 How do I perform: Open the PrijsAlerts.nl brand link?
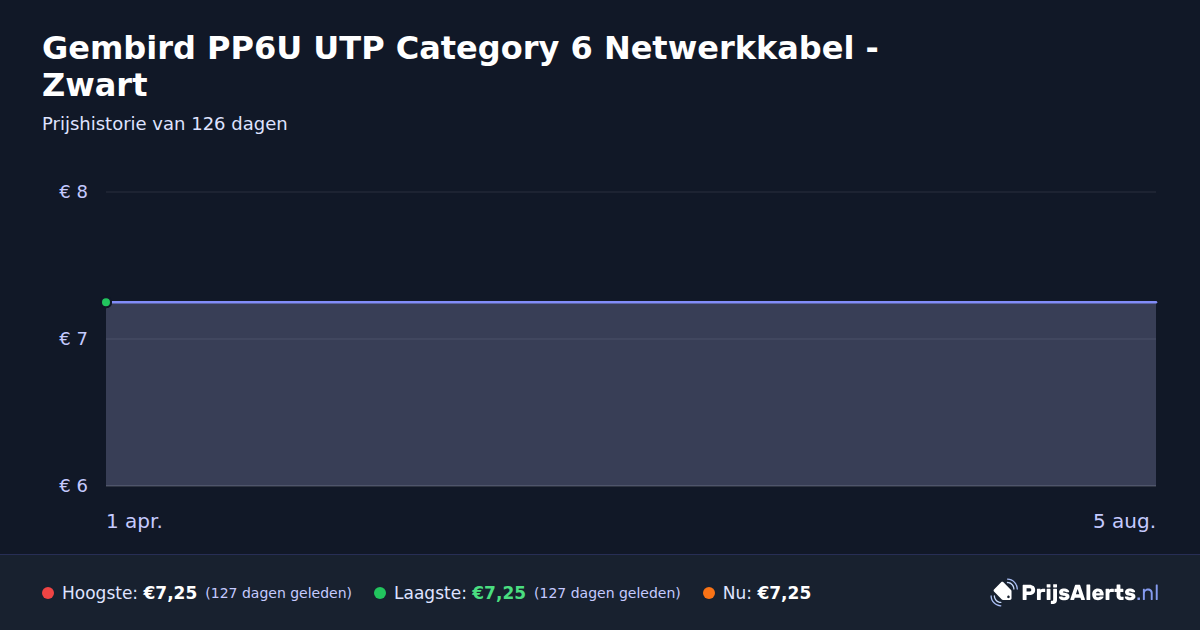(x=1075, y=593)
